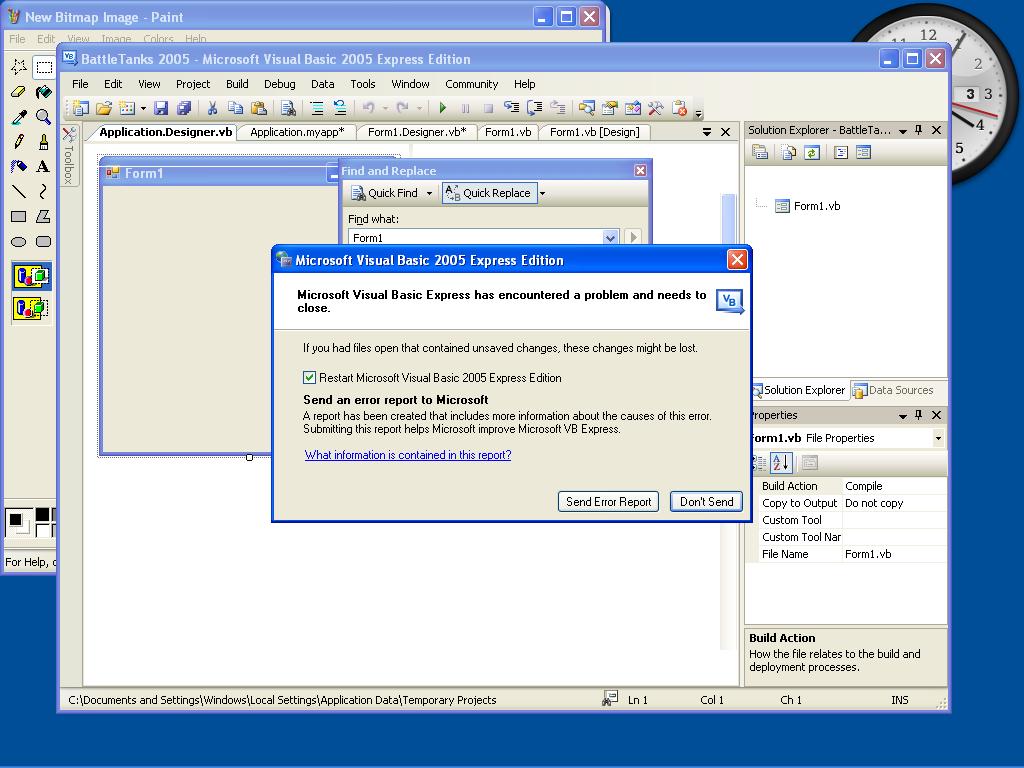Click the New Project toolbar icon
Image resolution: width=1024 pixels, height=768 pixels.
tap(80, 108)
